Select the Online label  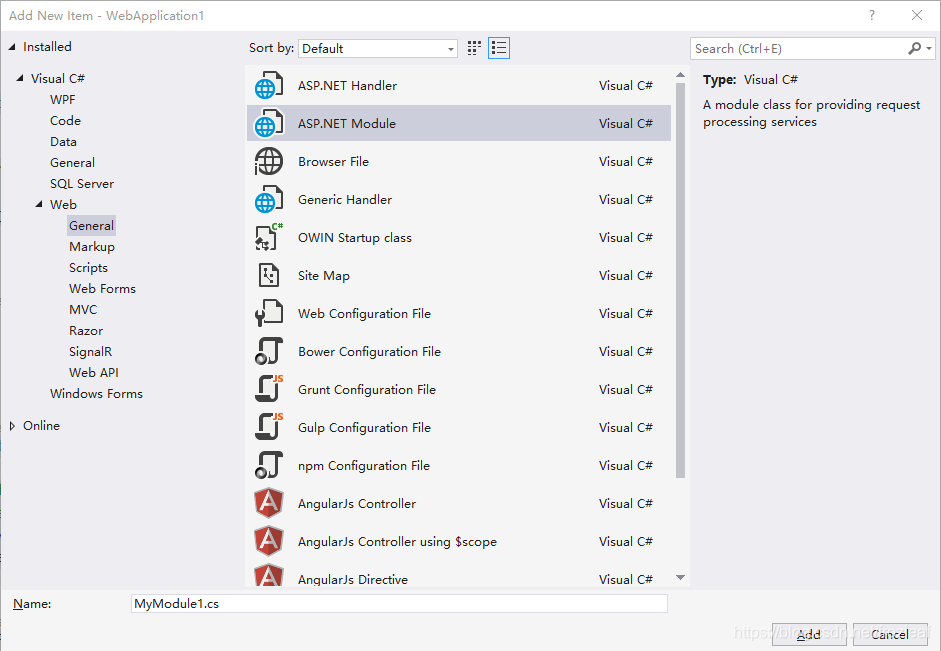pos(41,425)
